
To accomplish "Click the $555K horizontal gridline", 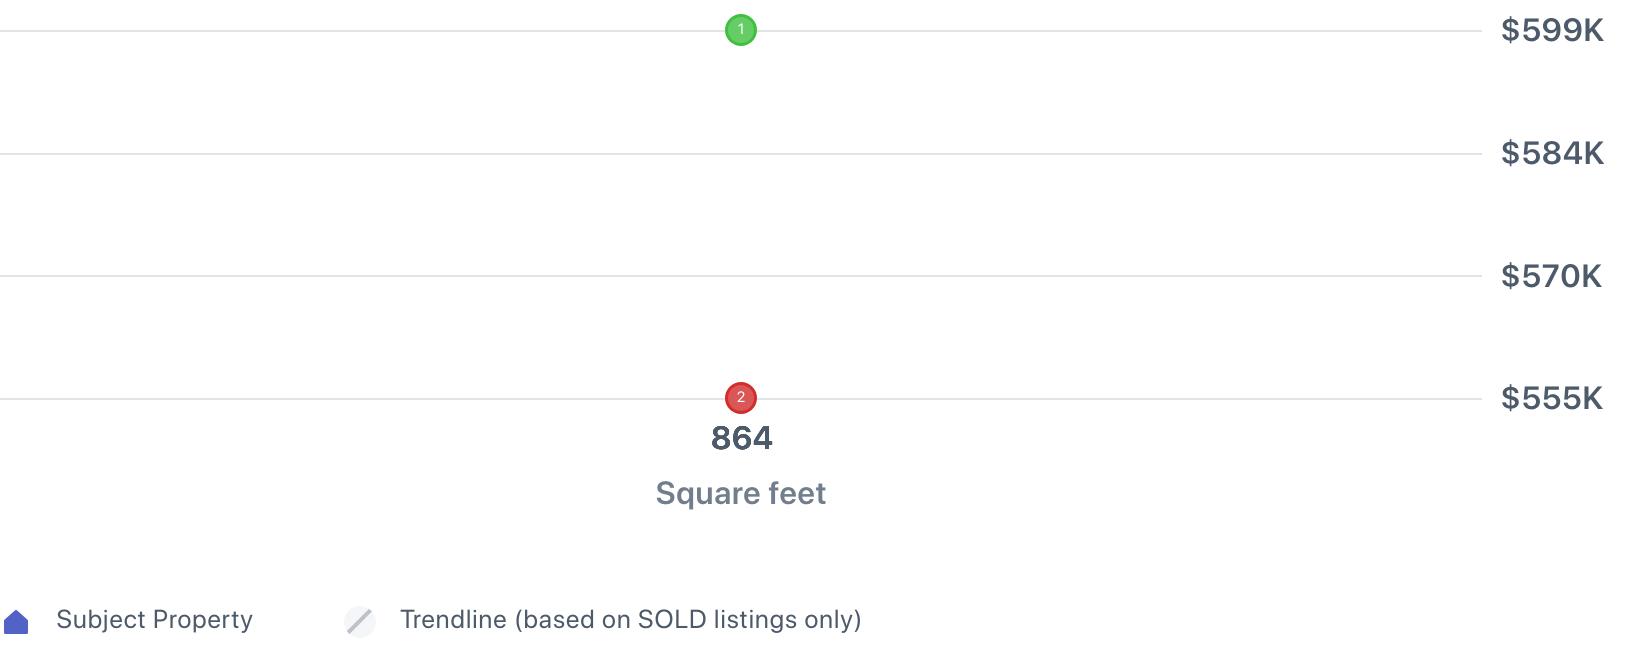I will tap(400, 399).
